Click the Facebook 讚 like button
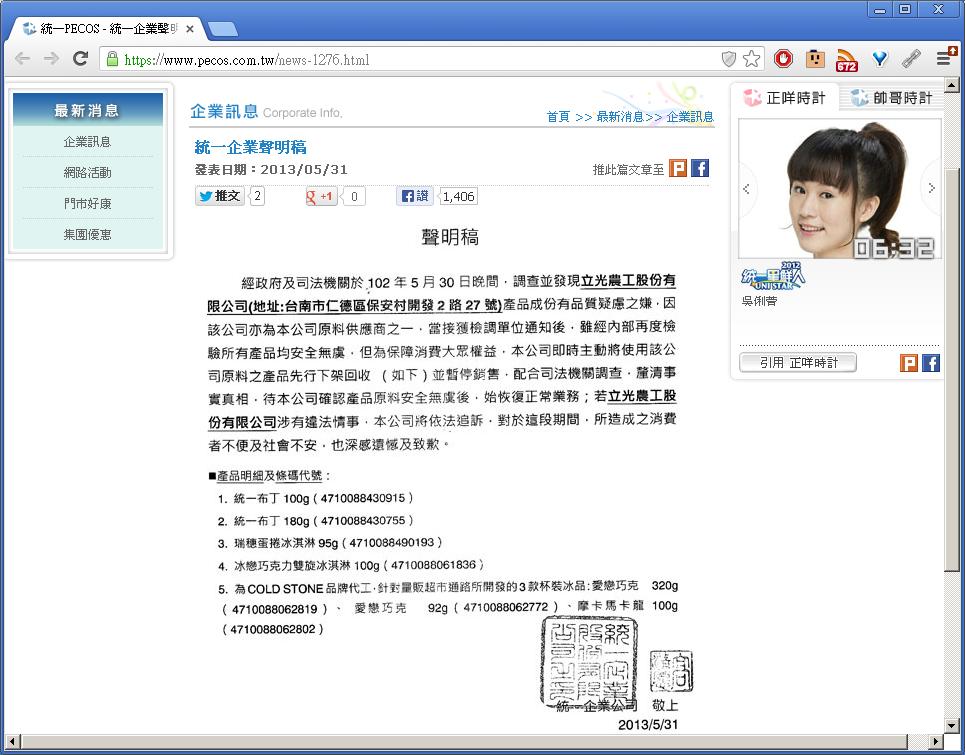The width and height of the screenshot is (965, 755). [x=415, y=196]
